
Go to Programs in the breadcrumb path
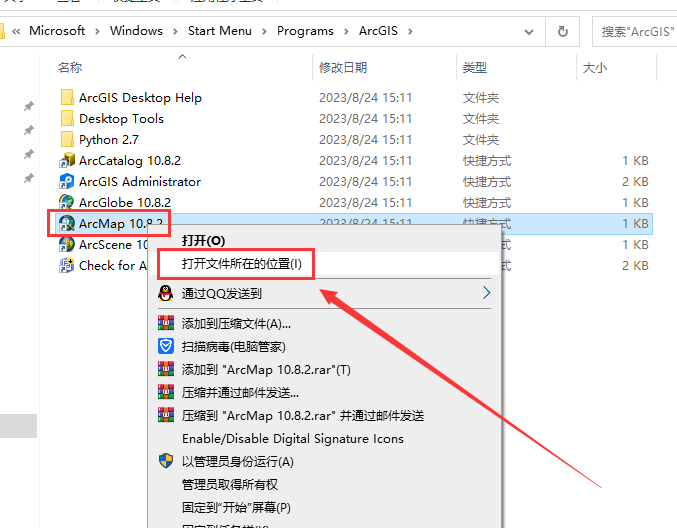pos(305,31)
